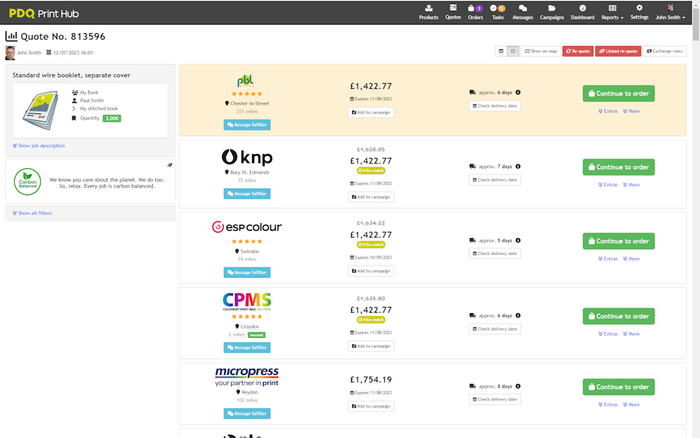This screenshot has height=438, width=700.
Task: Click info icon beside pbl 6 days
Action: click(518, 92)
